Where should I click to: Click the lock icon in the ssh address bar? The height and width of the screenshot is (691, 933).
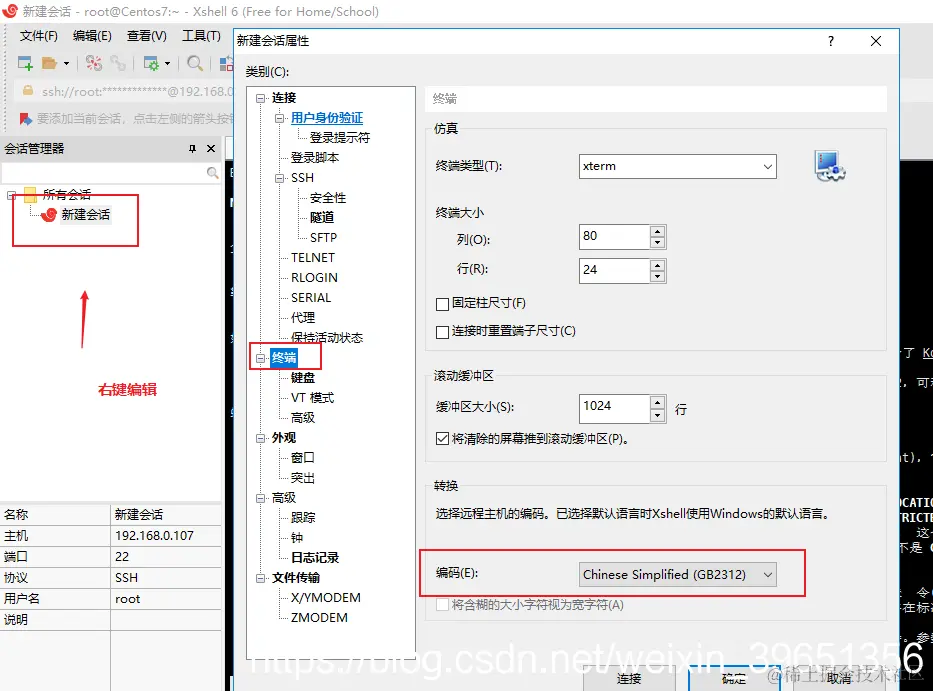28,91
